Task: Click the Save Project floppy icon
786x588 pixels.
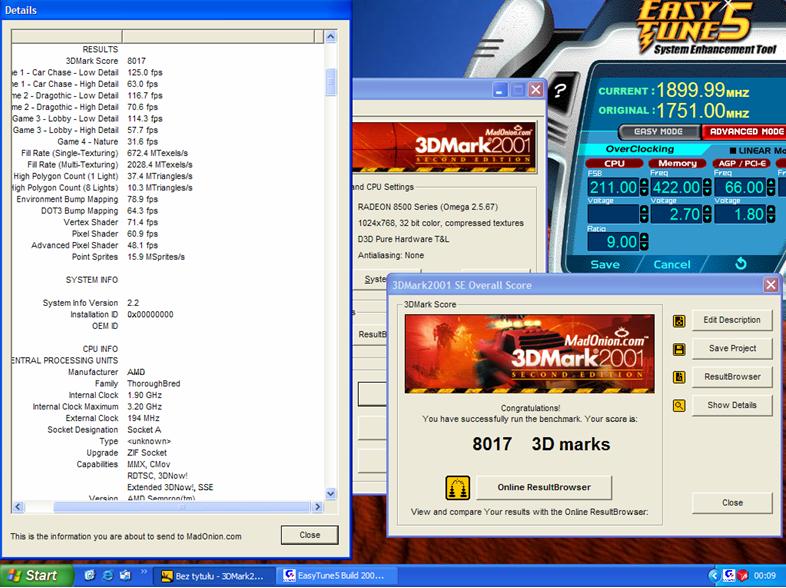Action: (679, 349)
